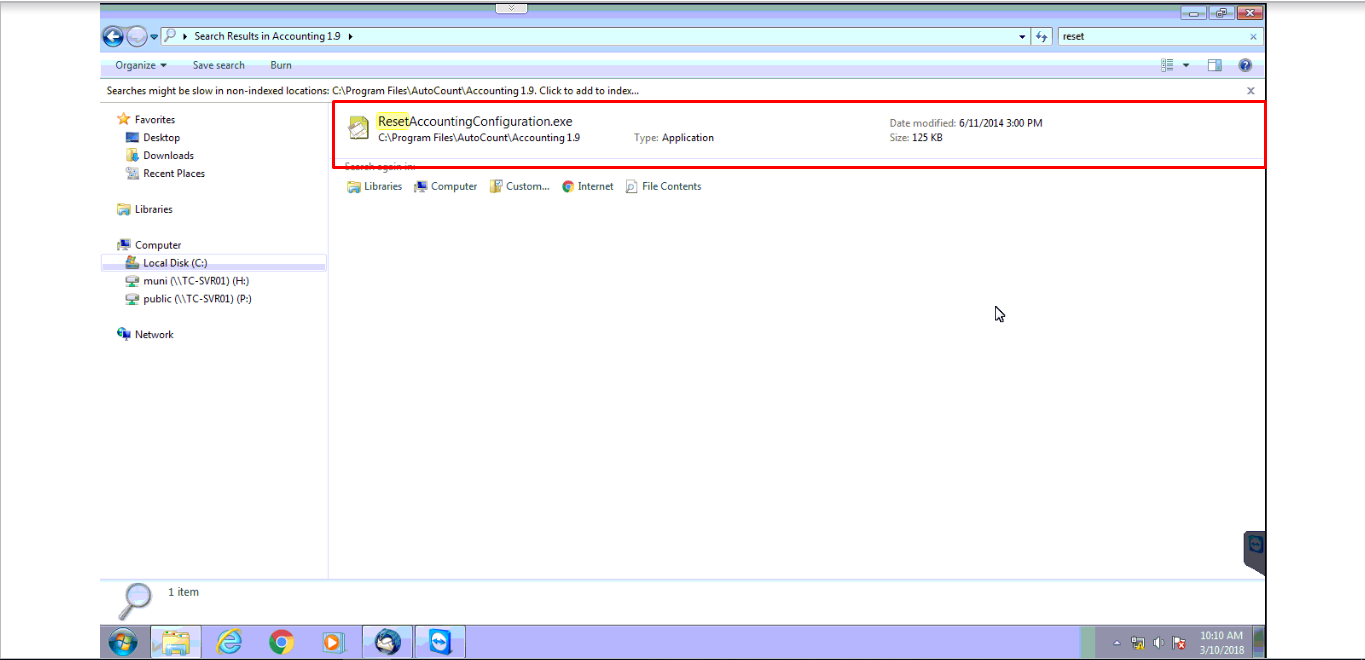
Task: Search again in Computer
Action: (446, 187)
